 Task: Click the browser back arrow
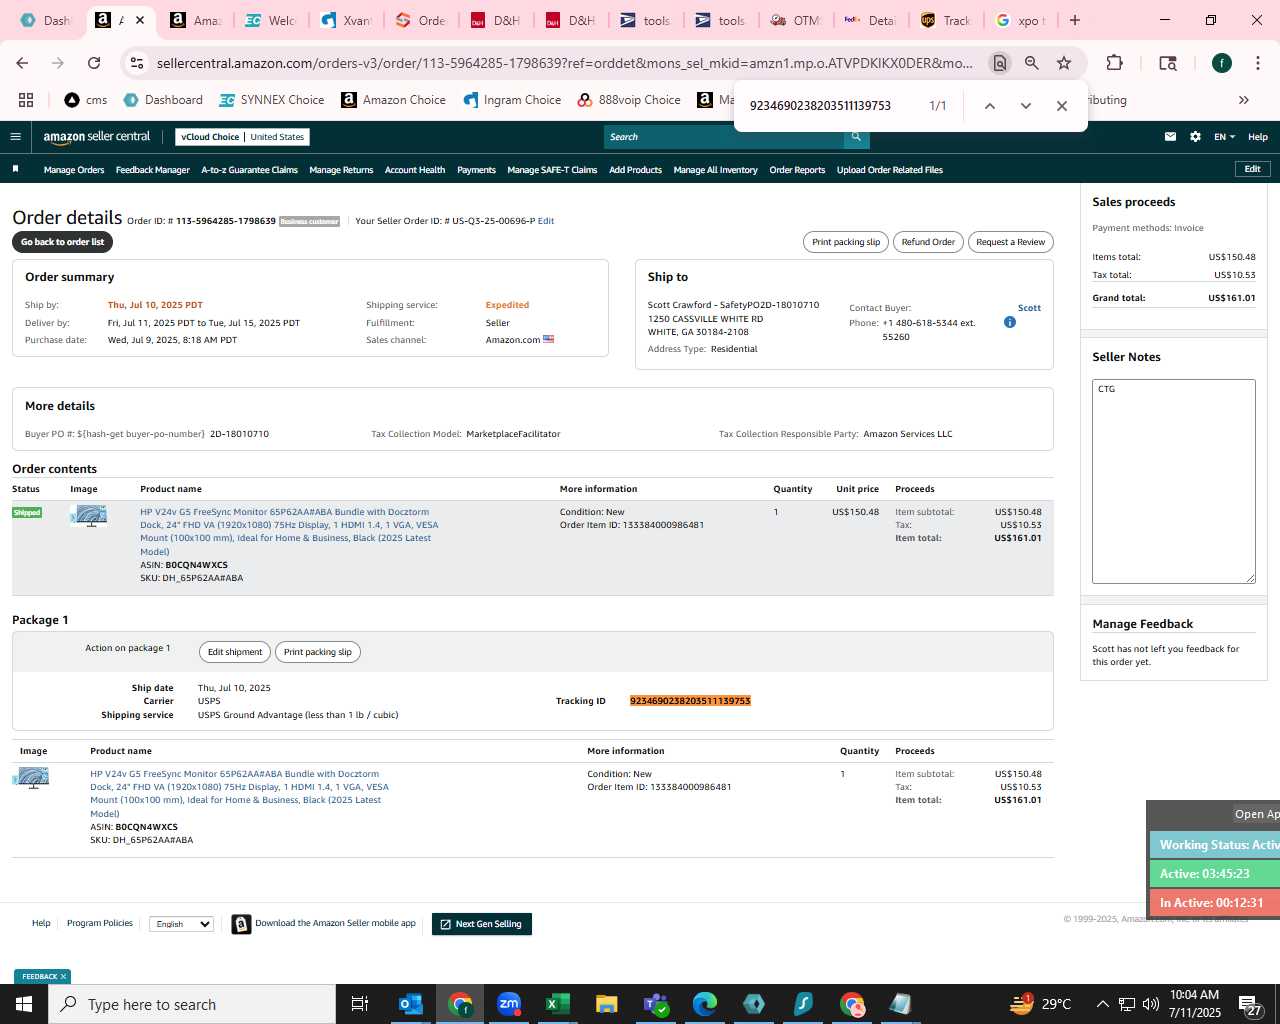[22, 63]
